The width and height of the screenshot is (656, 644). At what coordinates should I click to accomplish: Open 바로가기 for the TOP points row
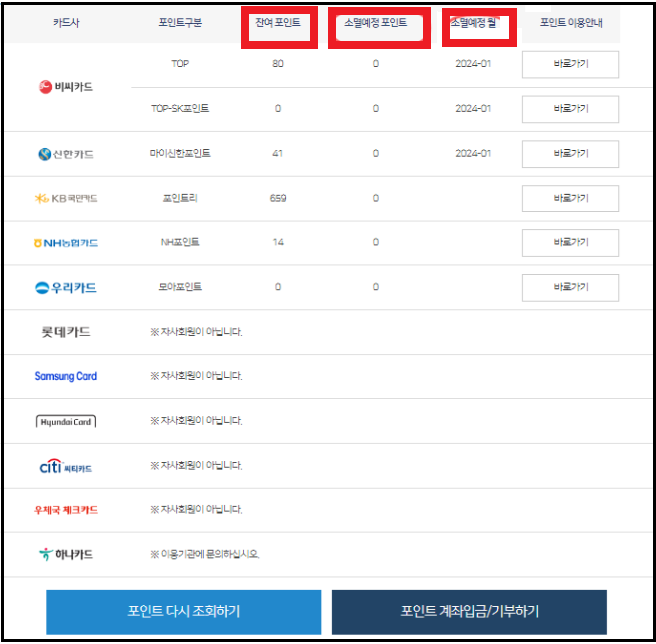(570, 64)
